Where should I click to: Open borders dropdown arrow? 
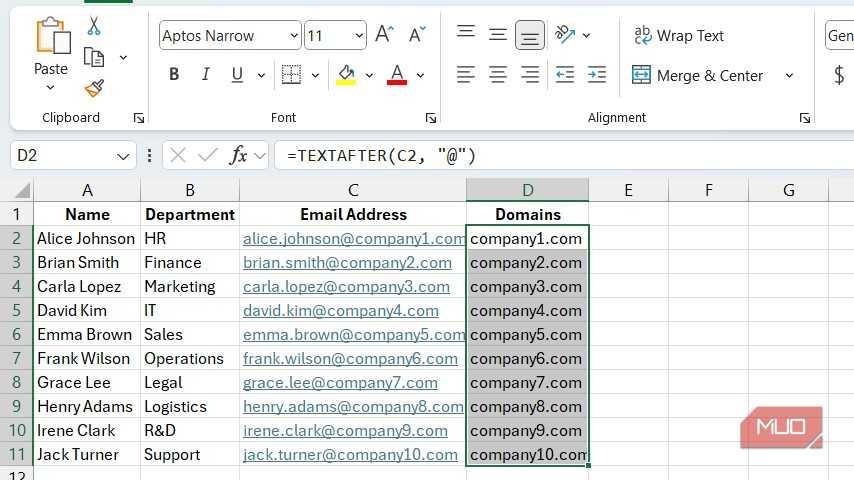(x=315, y=75)
